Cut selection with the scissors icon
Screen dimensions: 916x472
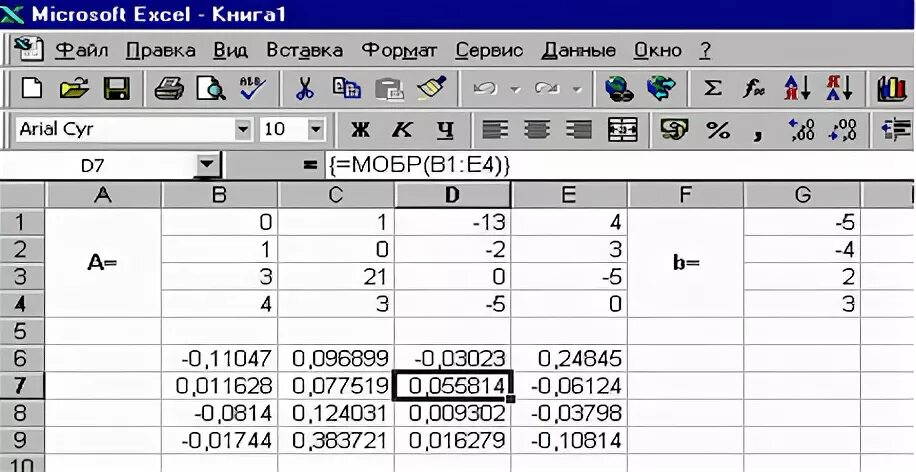(304, 89)
